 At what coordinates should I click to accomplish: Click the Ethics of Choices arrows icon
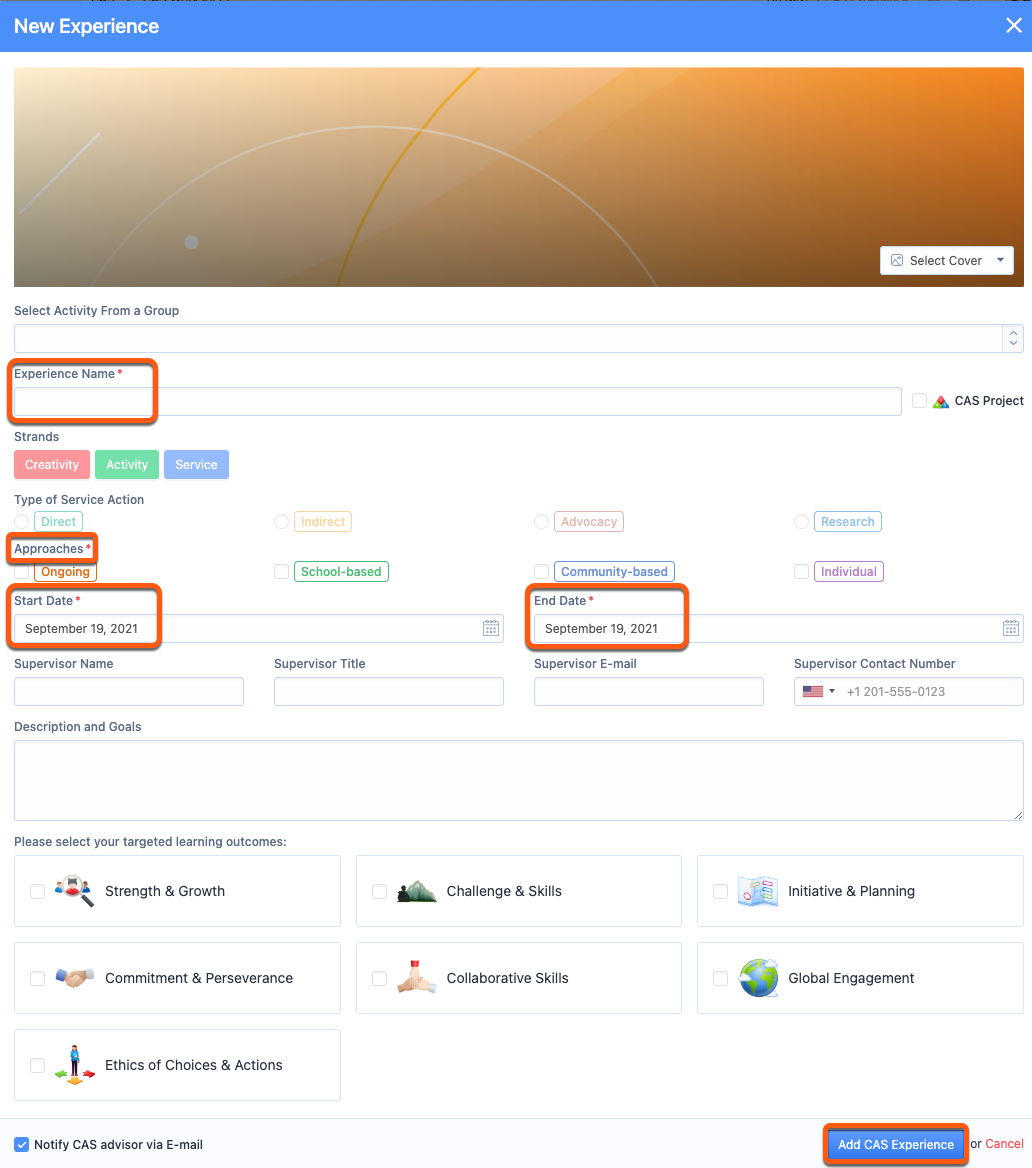(75, 1065)
